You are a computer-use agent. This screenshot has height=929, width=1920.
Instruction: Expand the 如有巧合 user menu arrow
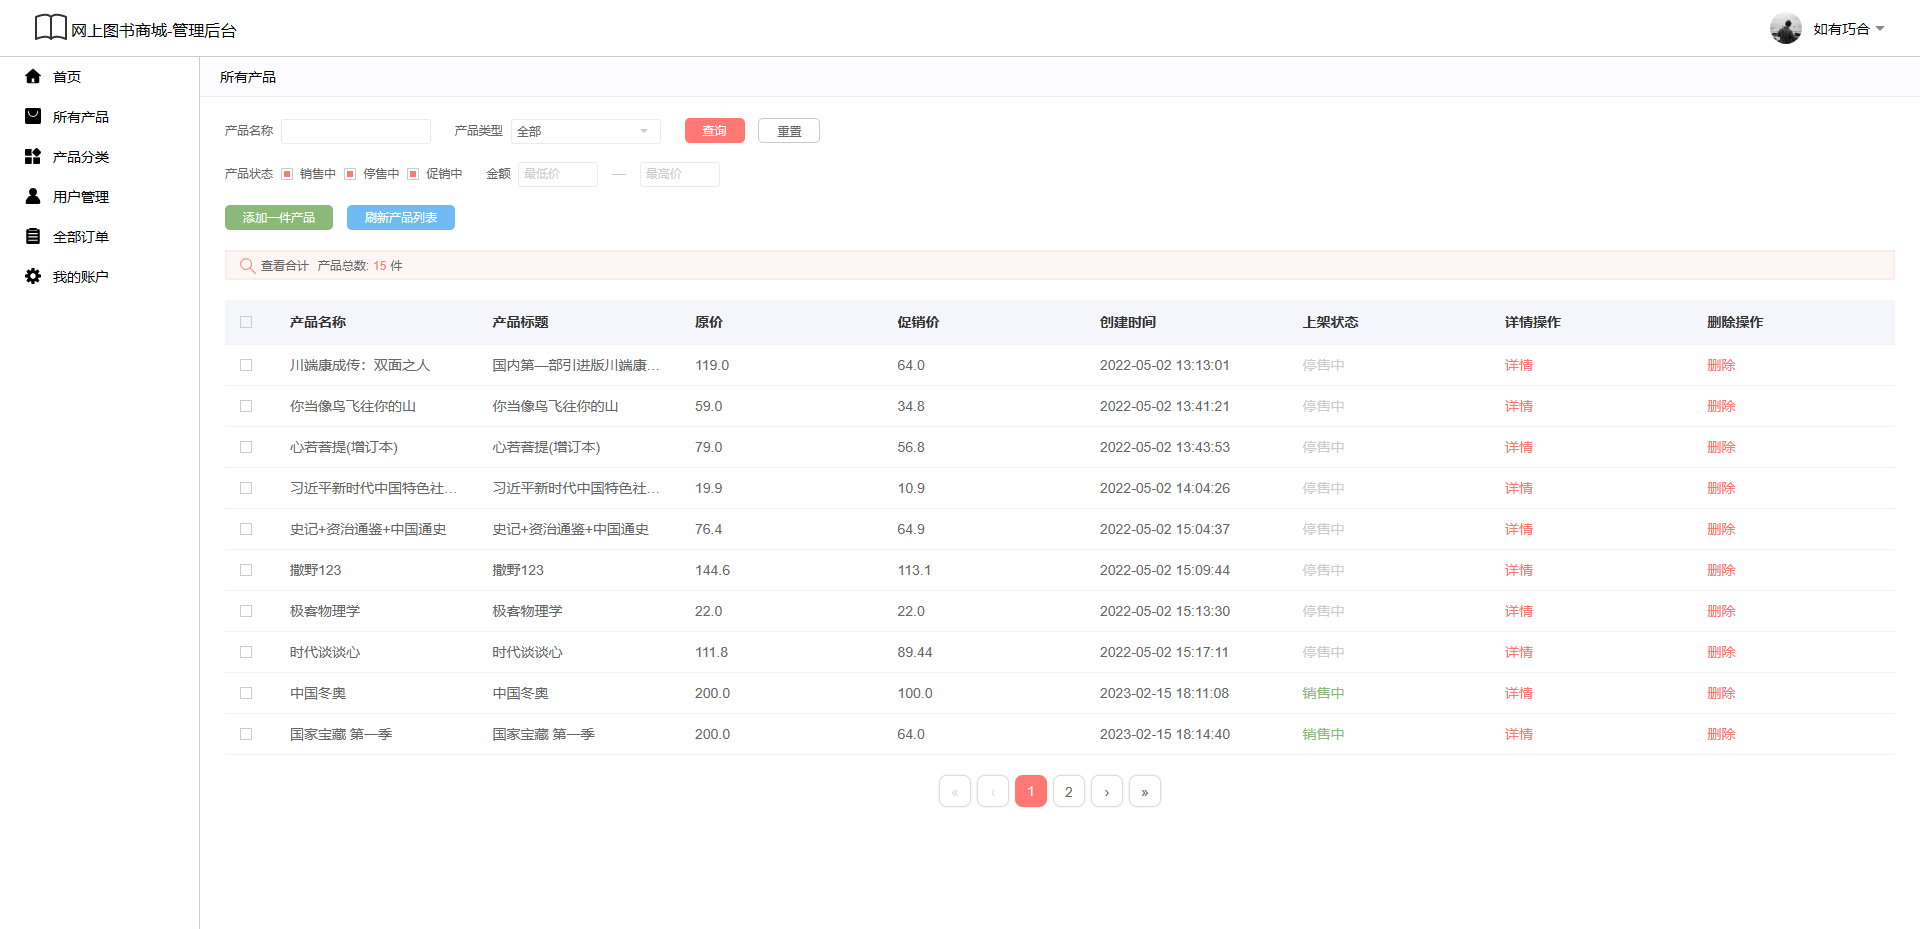pos(1880,29)
